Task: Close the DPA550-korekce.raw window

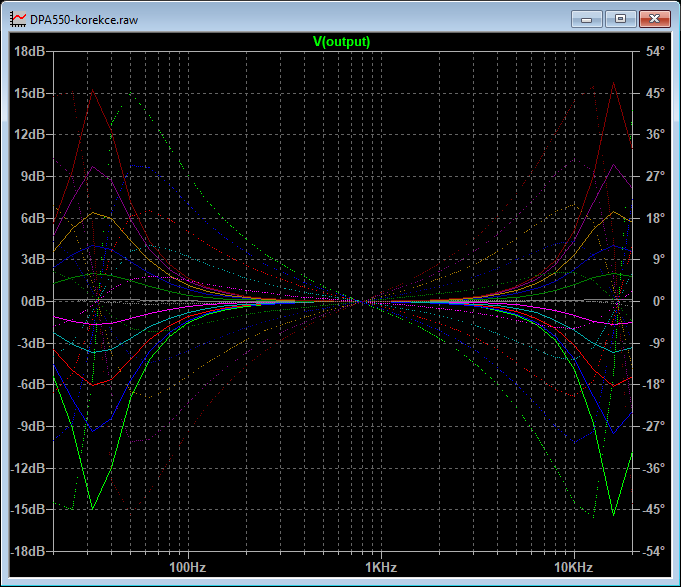Action: (655, 19)
